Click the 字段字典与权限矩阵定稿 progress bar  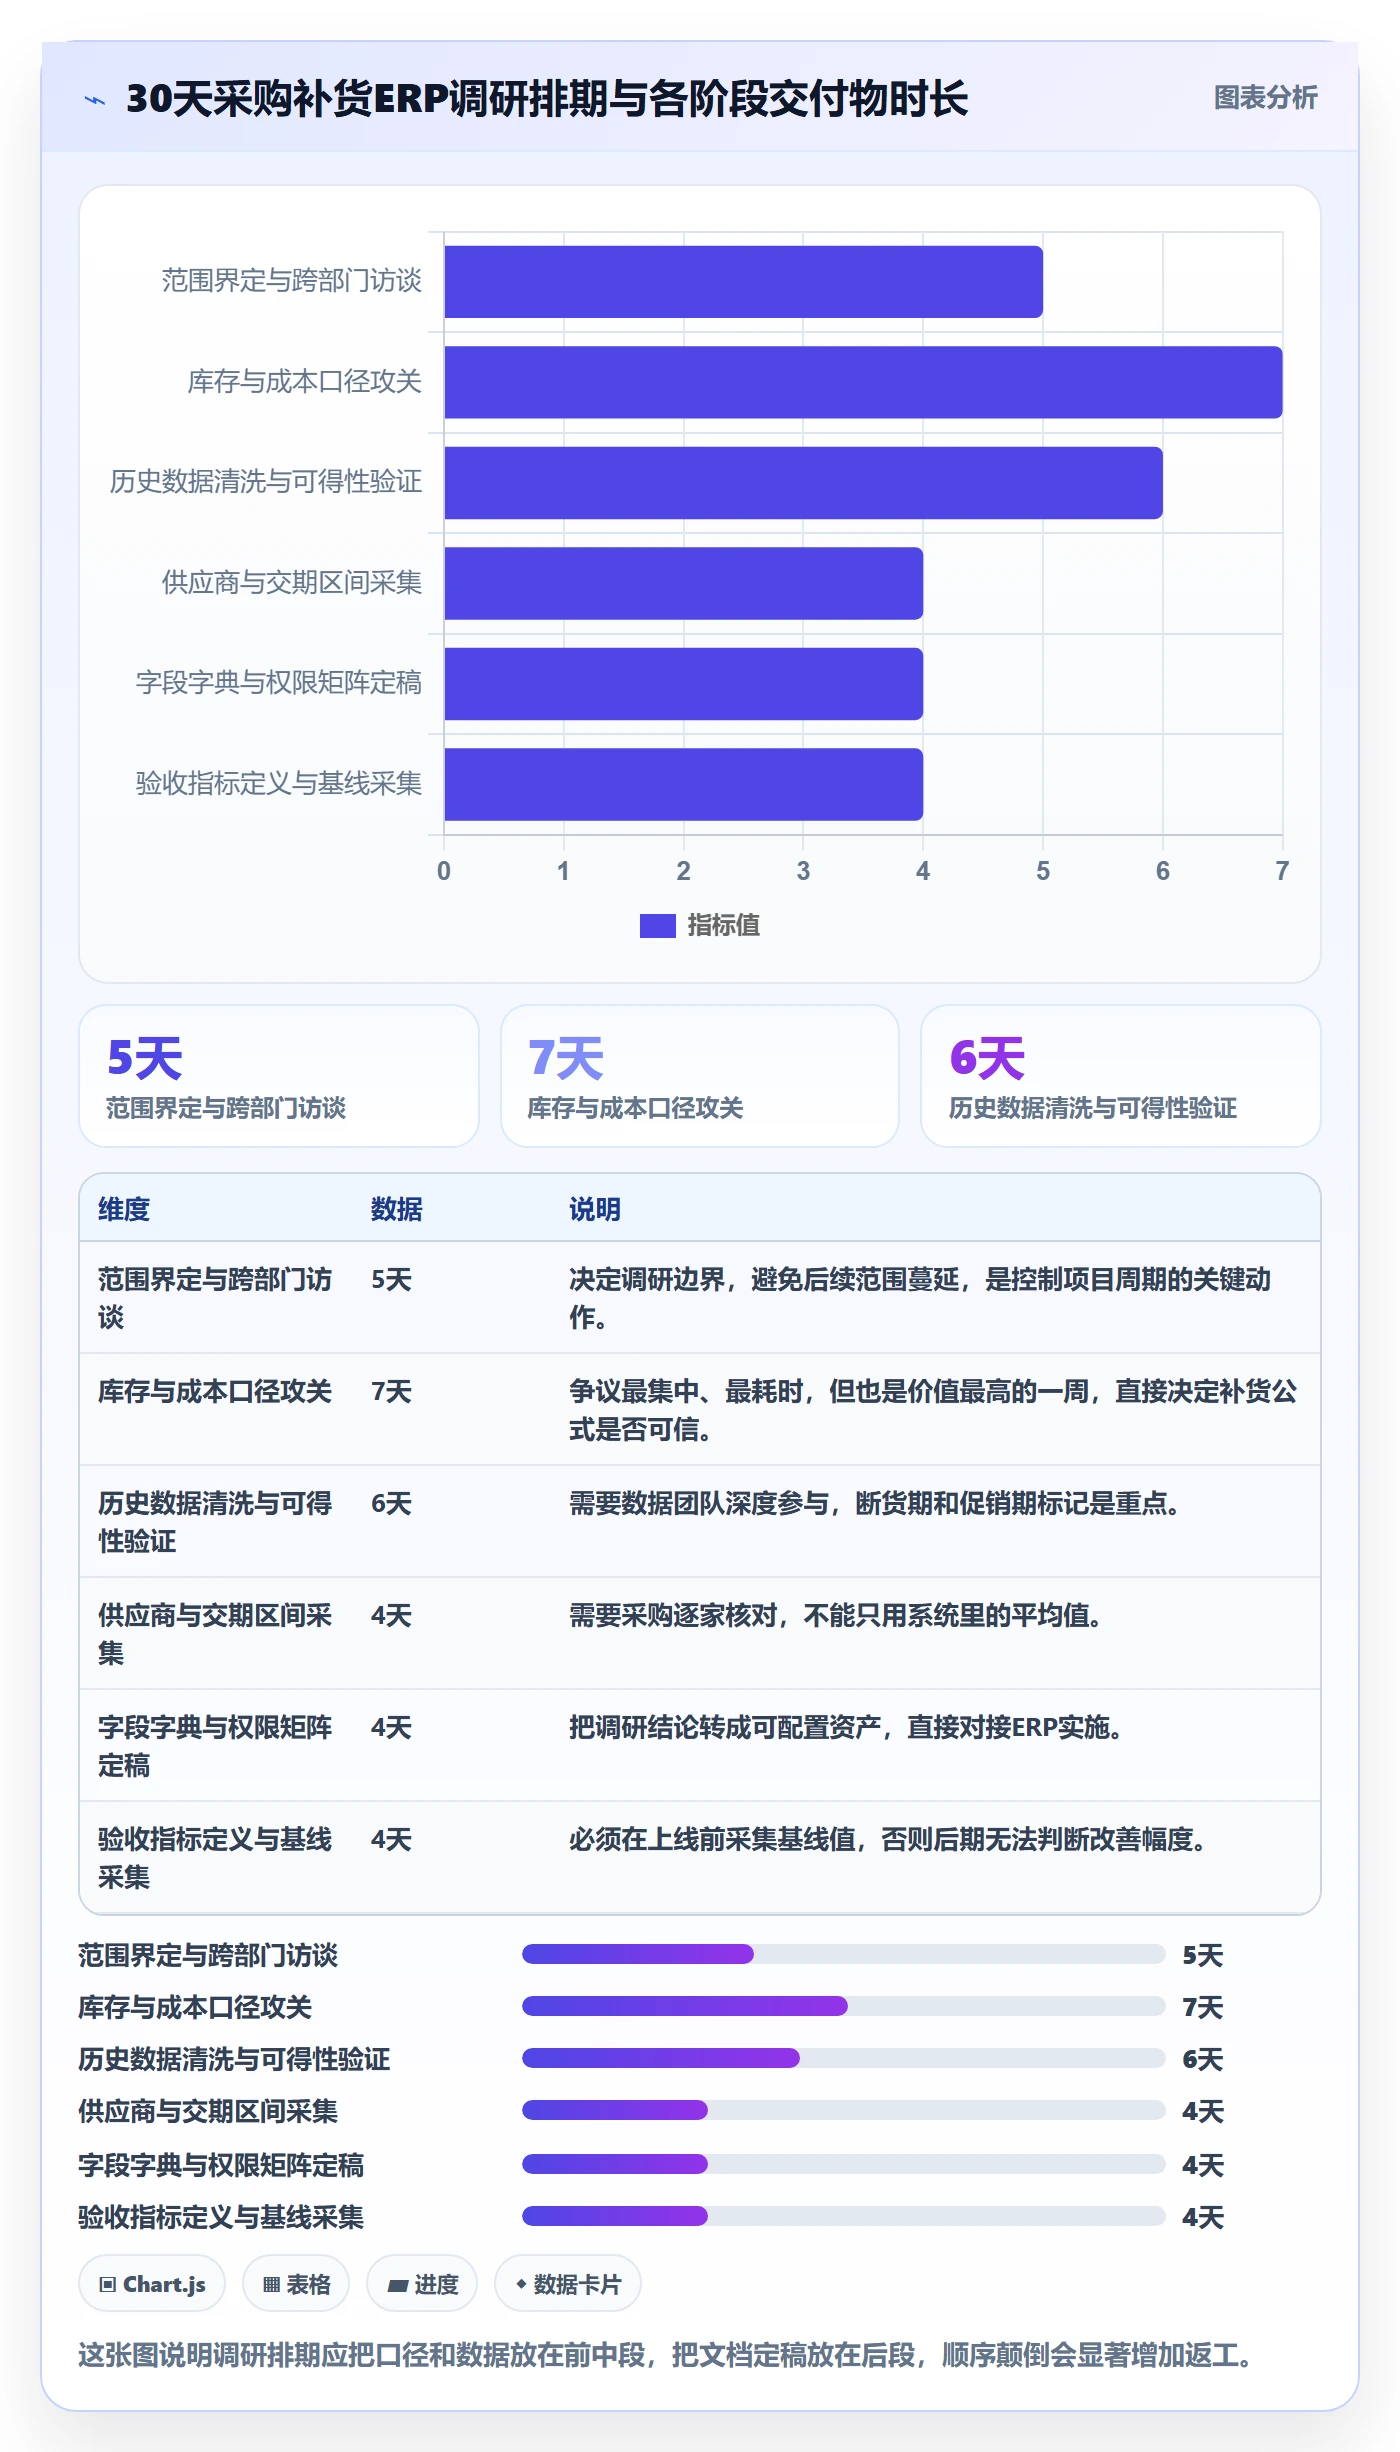tap(843, 2164)
